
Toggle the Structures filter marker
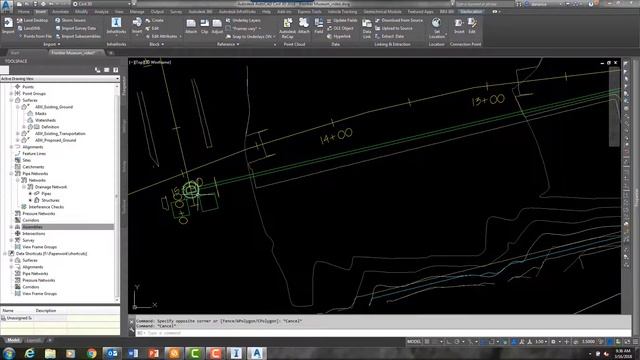click(x=30, y=200)
